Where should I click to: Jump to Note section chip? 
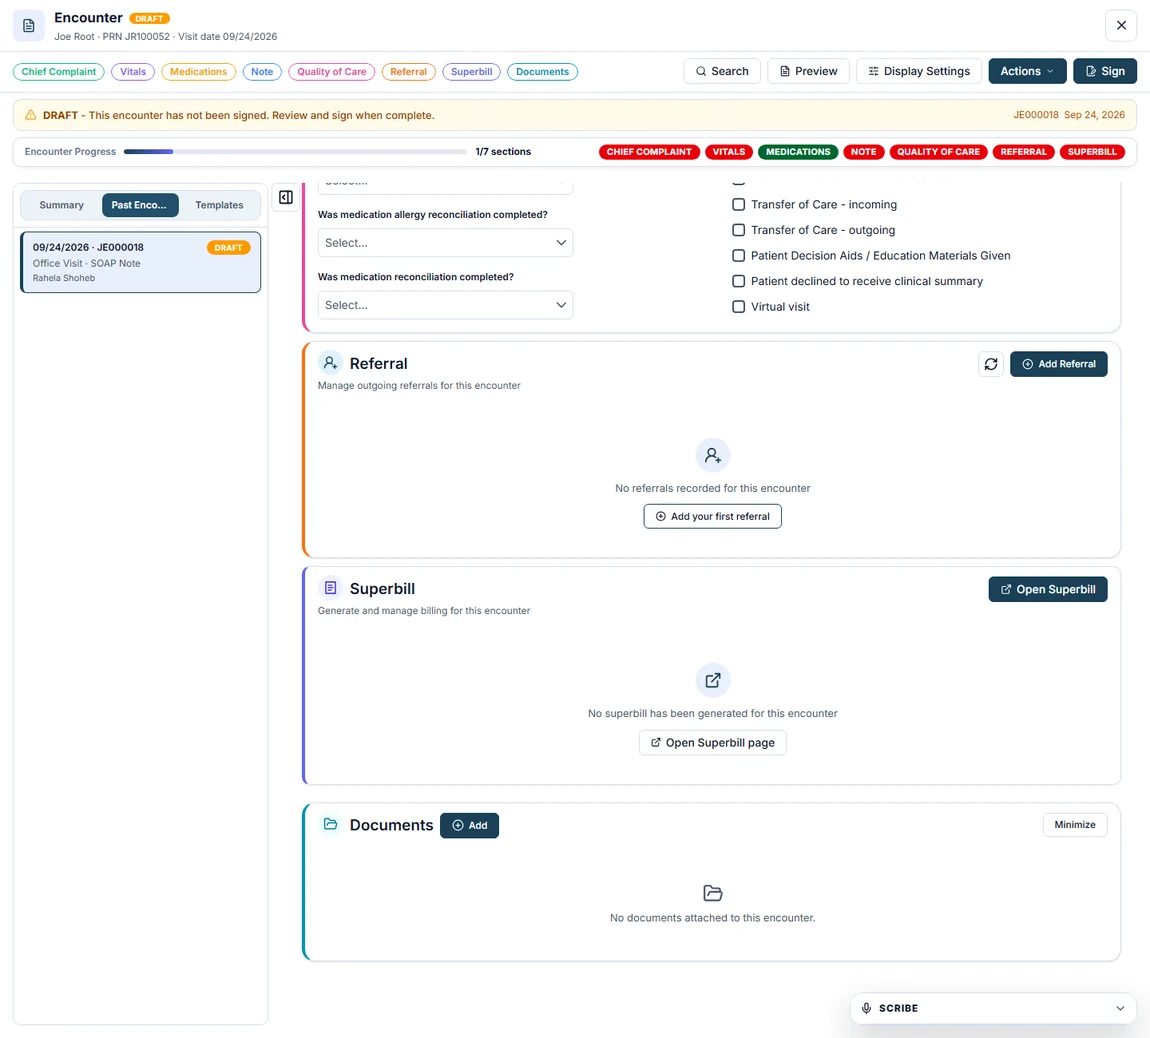point(262,72)
